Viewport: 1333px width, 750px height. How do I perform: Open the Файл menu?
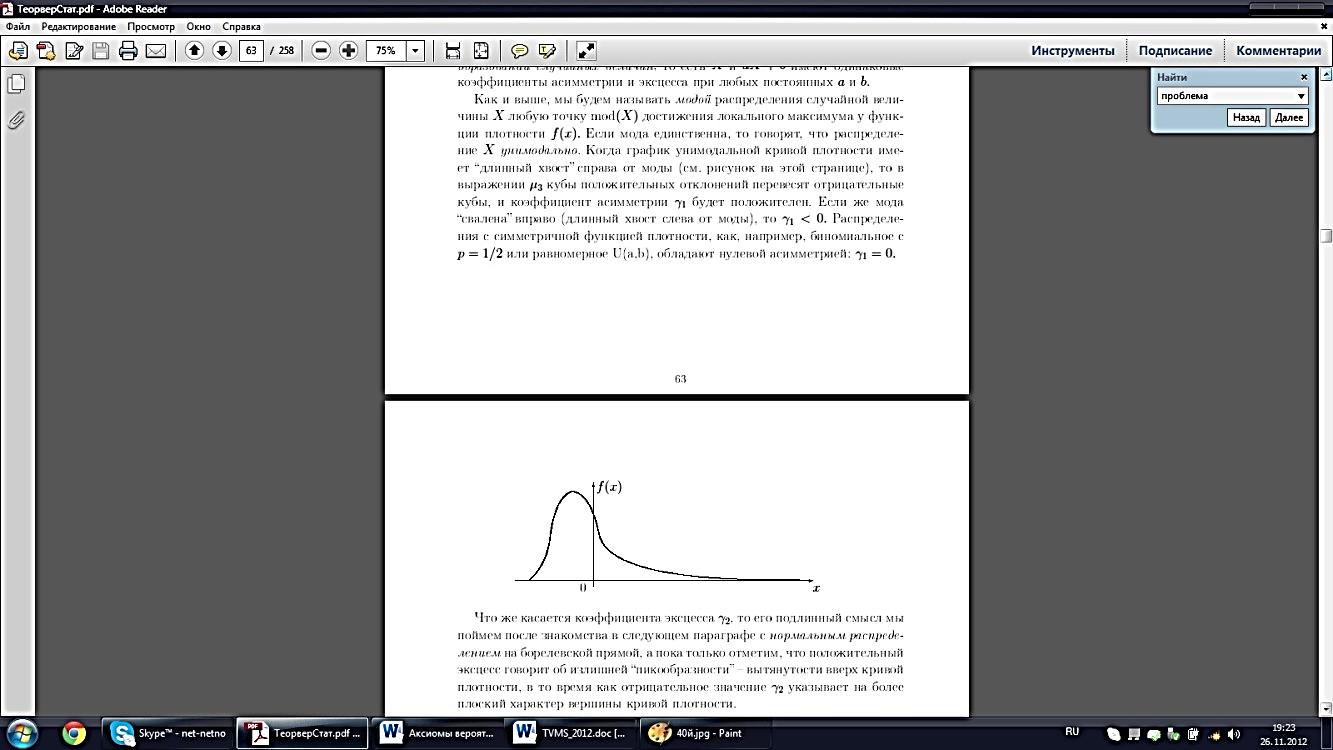point(18,26)
